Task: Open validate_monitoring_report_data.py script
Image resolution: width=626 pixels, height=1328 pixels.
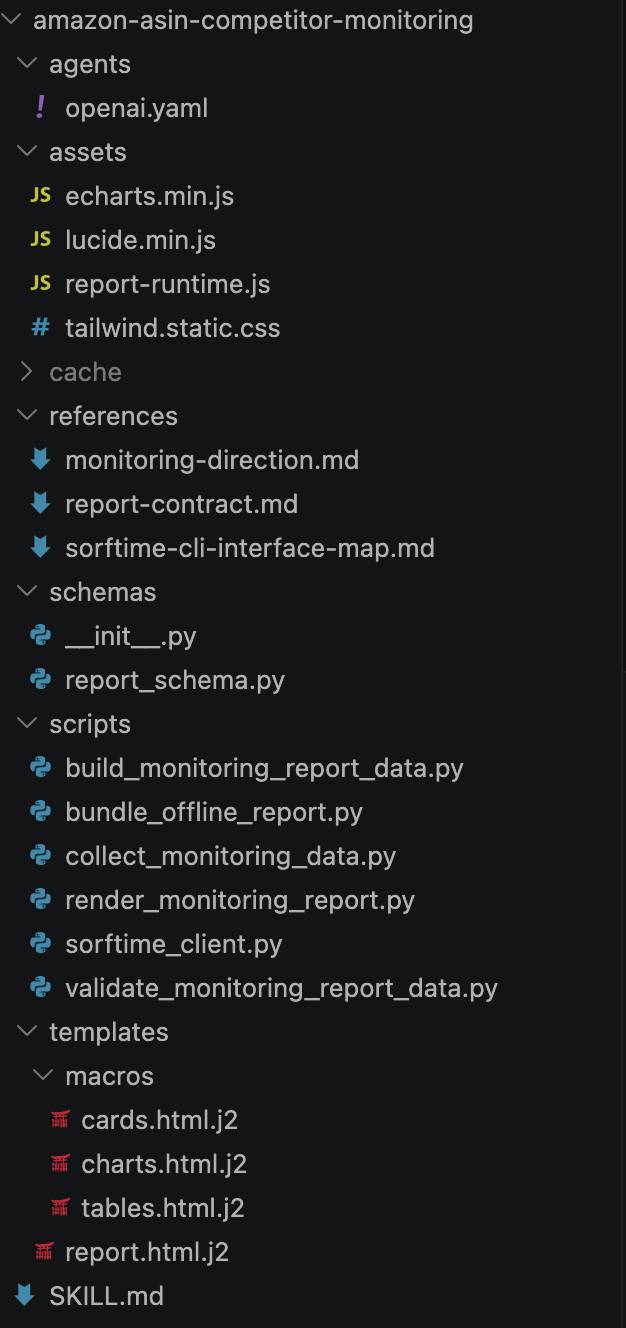Action: coord(282,988)
